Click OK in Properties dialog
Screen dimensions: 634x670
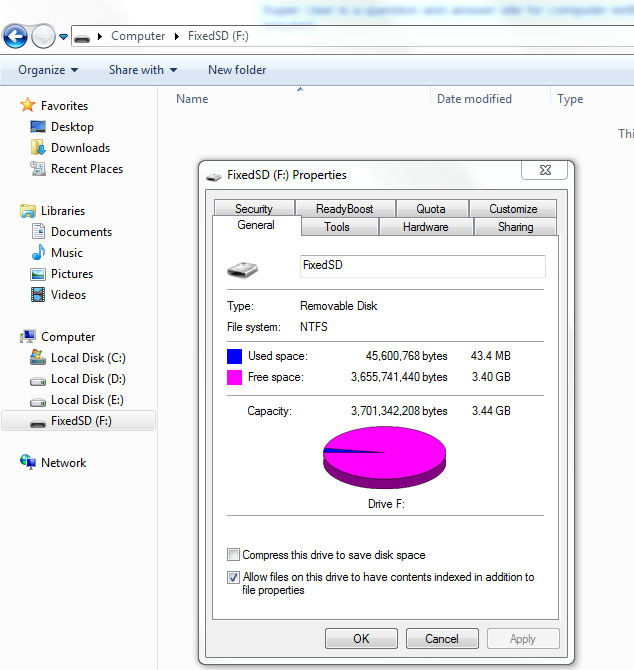click(361, 638)
